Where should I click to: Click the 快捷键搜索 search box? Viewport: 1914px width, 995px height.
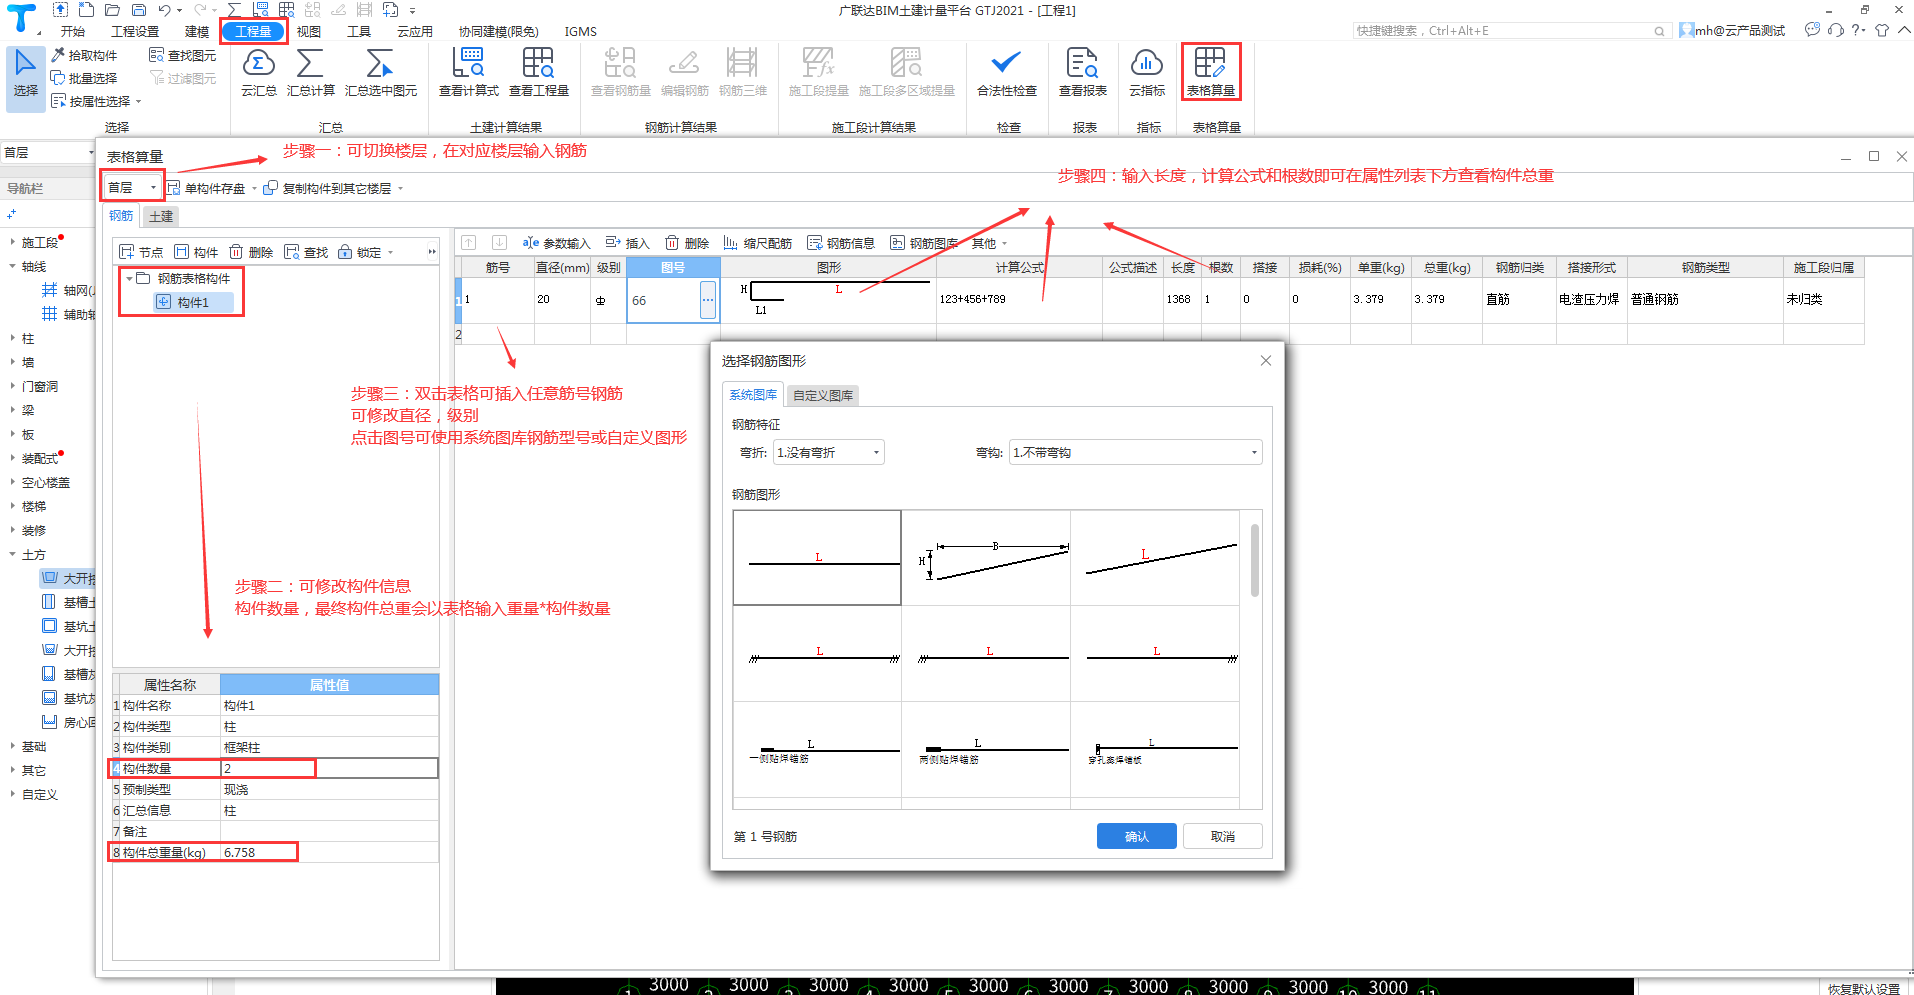pyautogui.click(x=1510, y=31)
